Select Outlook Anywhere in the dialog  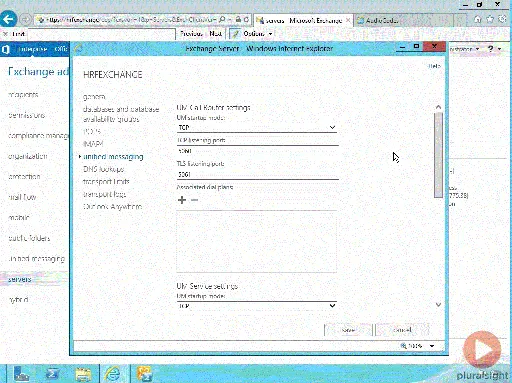[x=112, y=207]
